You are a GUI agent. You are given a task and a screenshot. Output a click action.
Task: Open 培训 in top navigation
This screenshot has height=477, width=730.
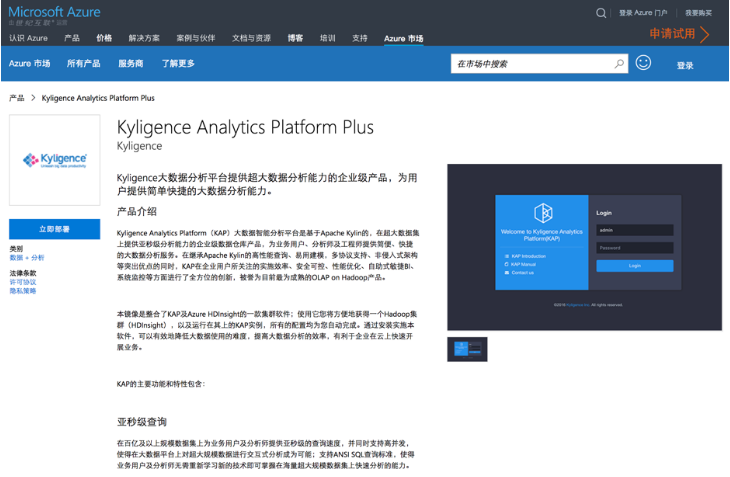327,38
